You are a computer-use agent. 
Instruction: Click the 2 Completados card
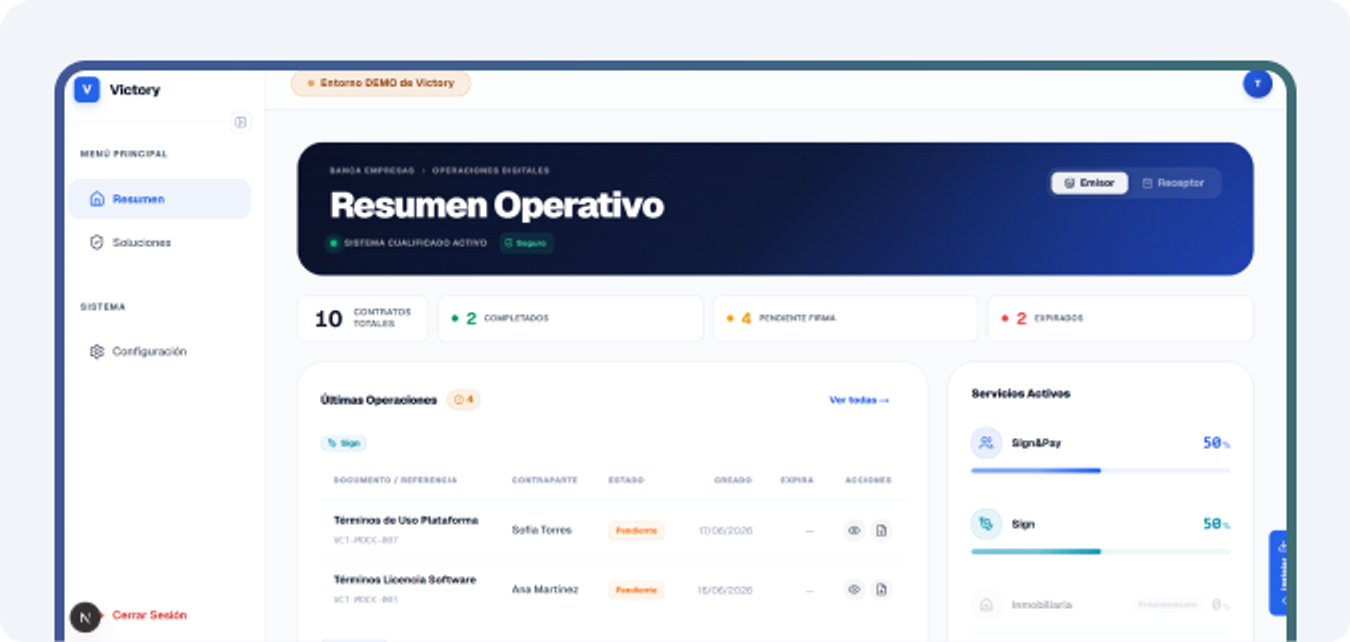(x=570, y=319)
